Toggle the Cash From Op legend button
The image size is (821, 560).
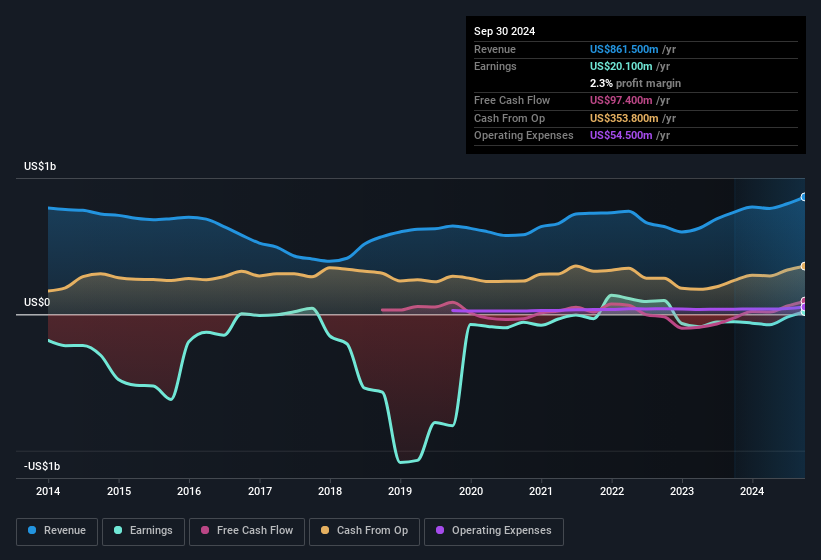pos(364,531)
